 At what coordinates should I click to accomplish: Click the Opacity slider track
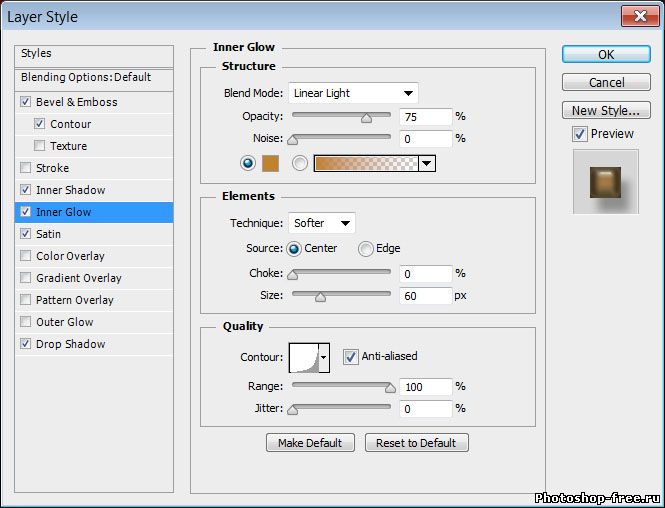tap(340, 117)
